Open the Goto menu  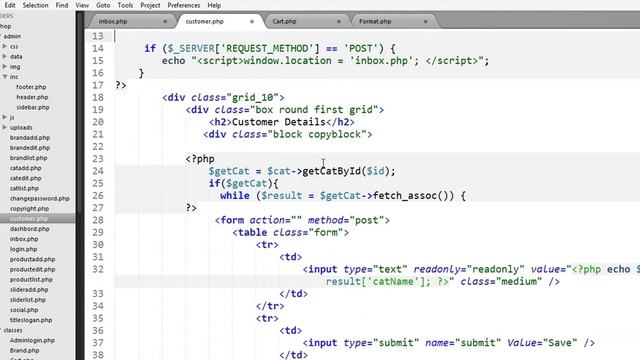click(103, 5)
